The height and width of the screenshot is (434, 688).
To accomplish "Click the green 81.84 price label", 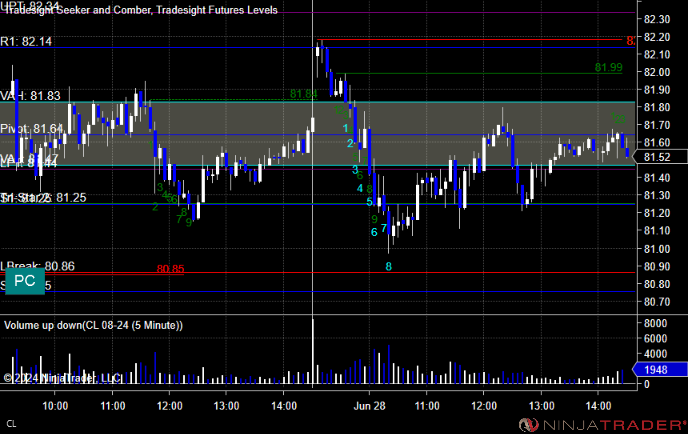I will point(303,94).
